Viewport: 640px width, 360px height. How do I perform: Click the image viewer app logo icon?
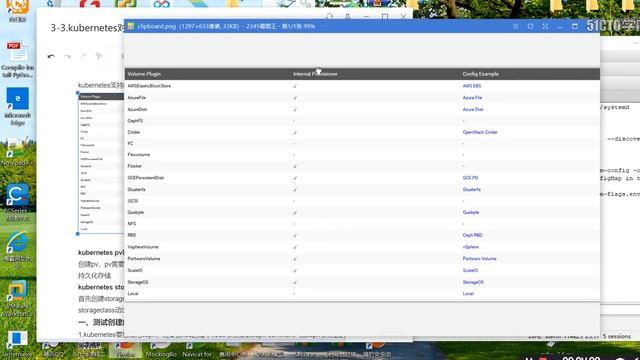point(131,26)
